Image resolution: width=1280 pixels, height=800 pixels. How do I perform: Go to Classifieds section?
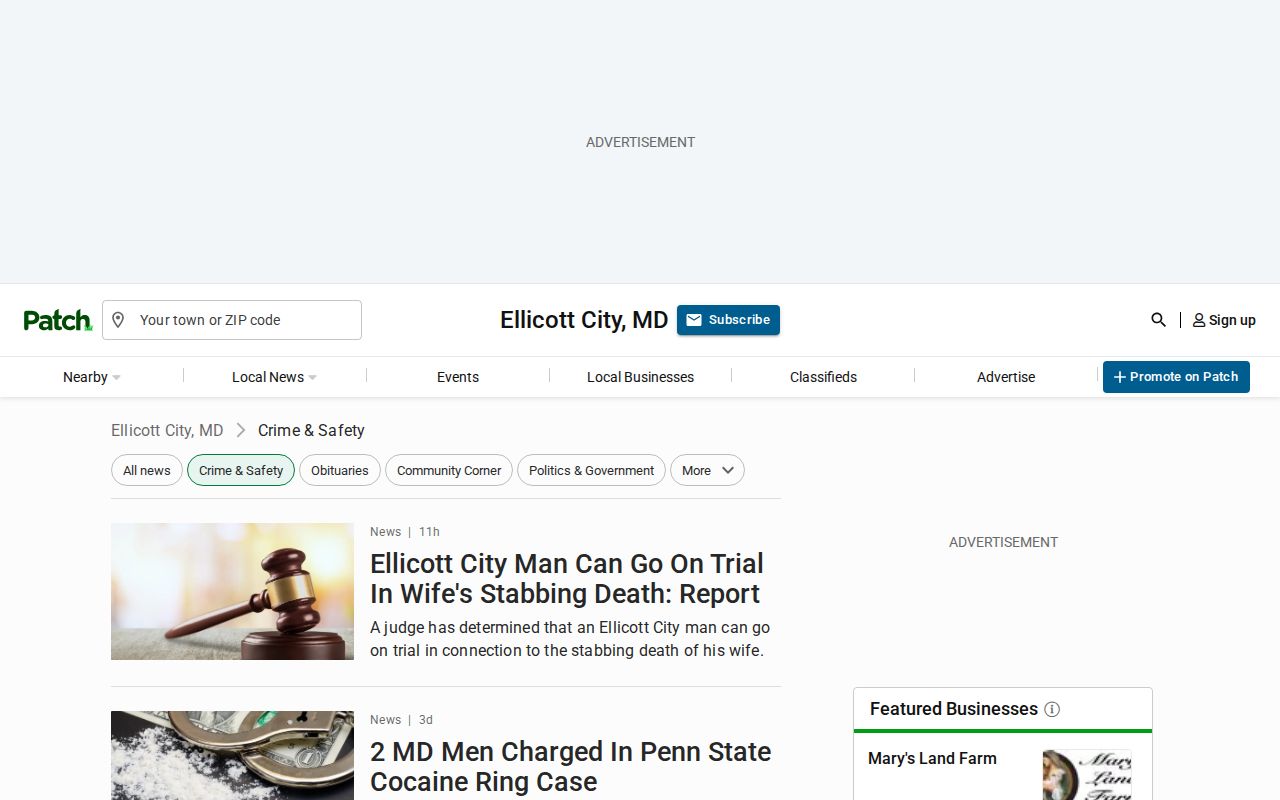(x=823, y=377)
